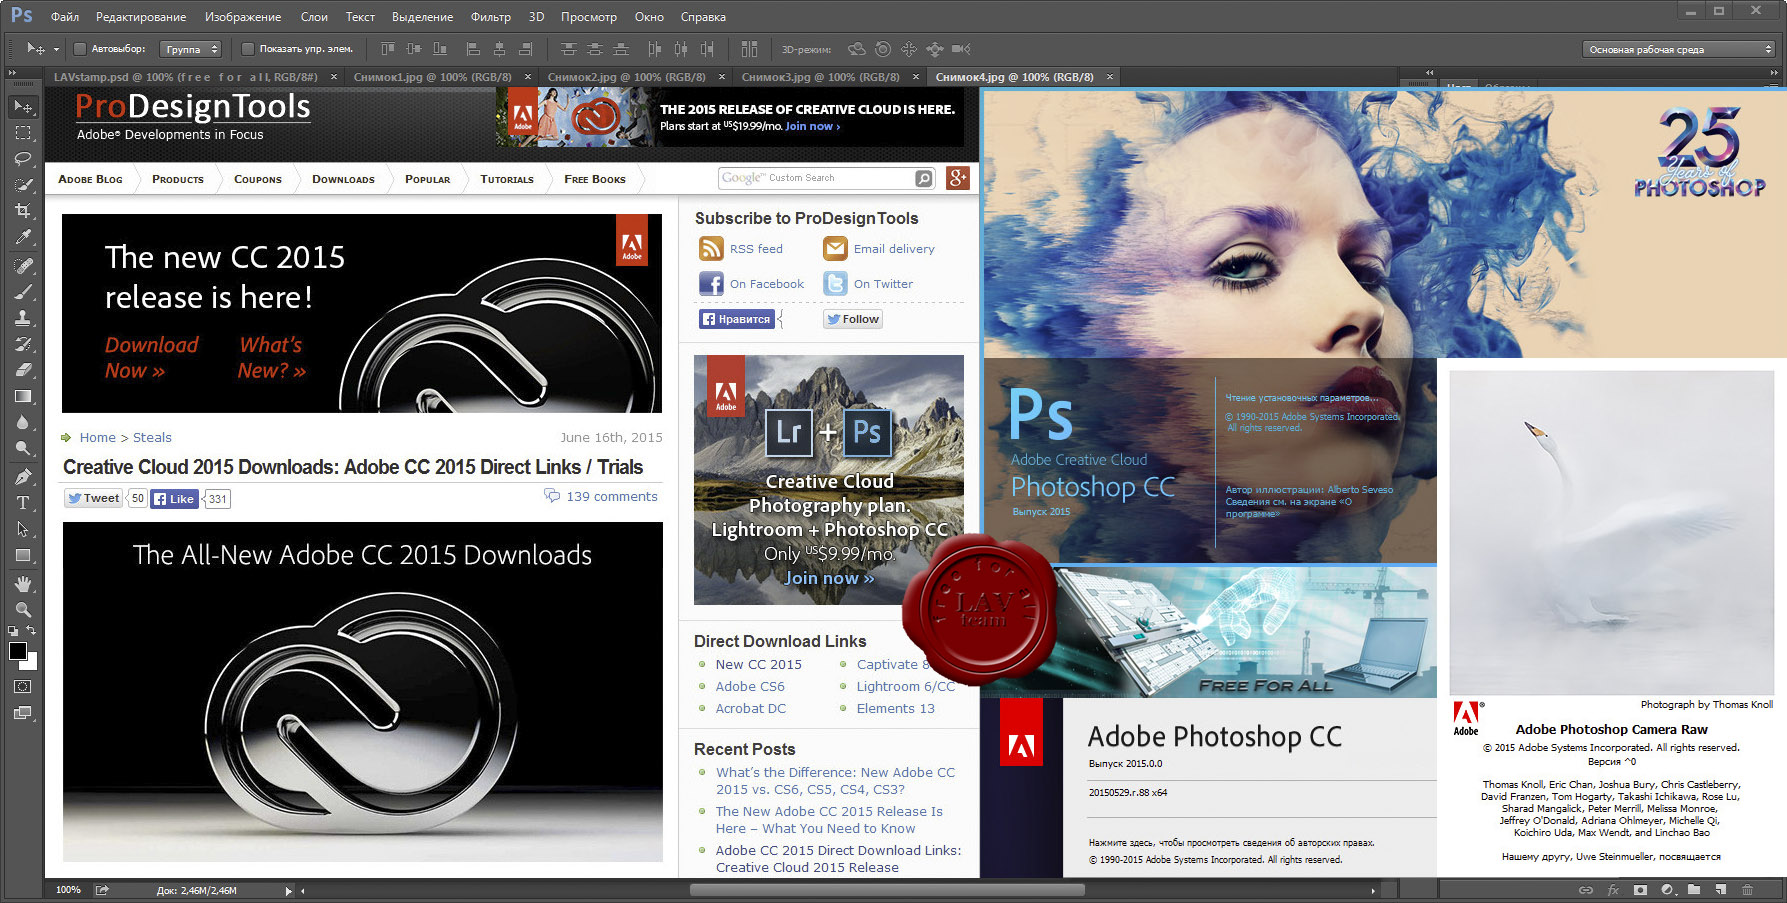Select the Zoom tool
This screenshot has width=1787, height=903.
(x=23, y=610)
